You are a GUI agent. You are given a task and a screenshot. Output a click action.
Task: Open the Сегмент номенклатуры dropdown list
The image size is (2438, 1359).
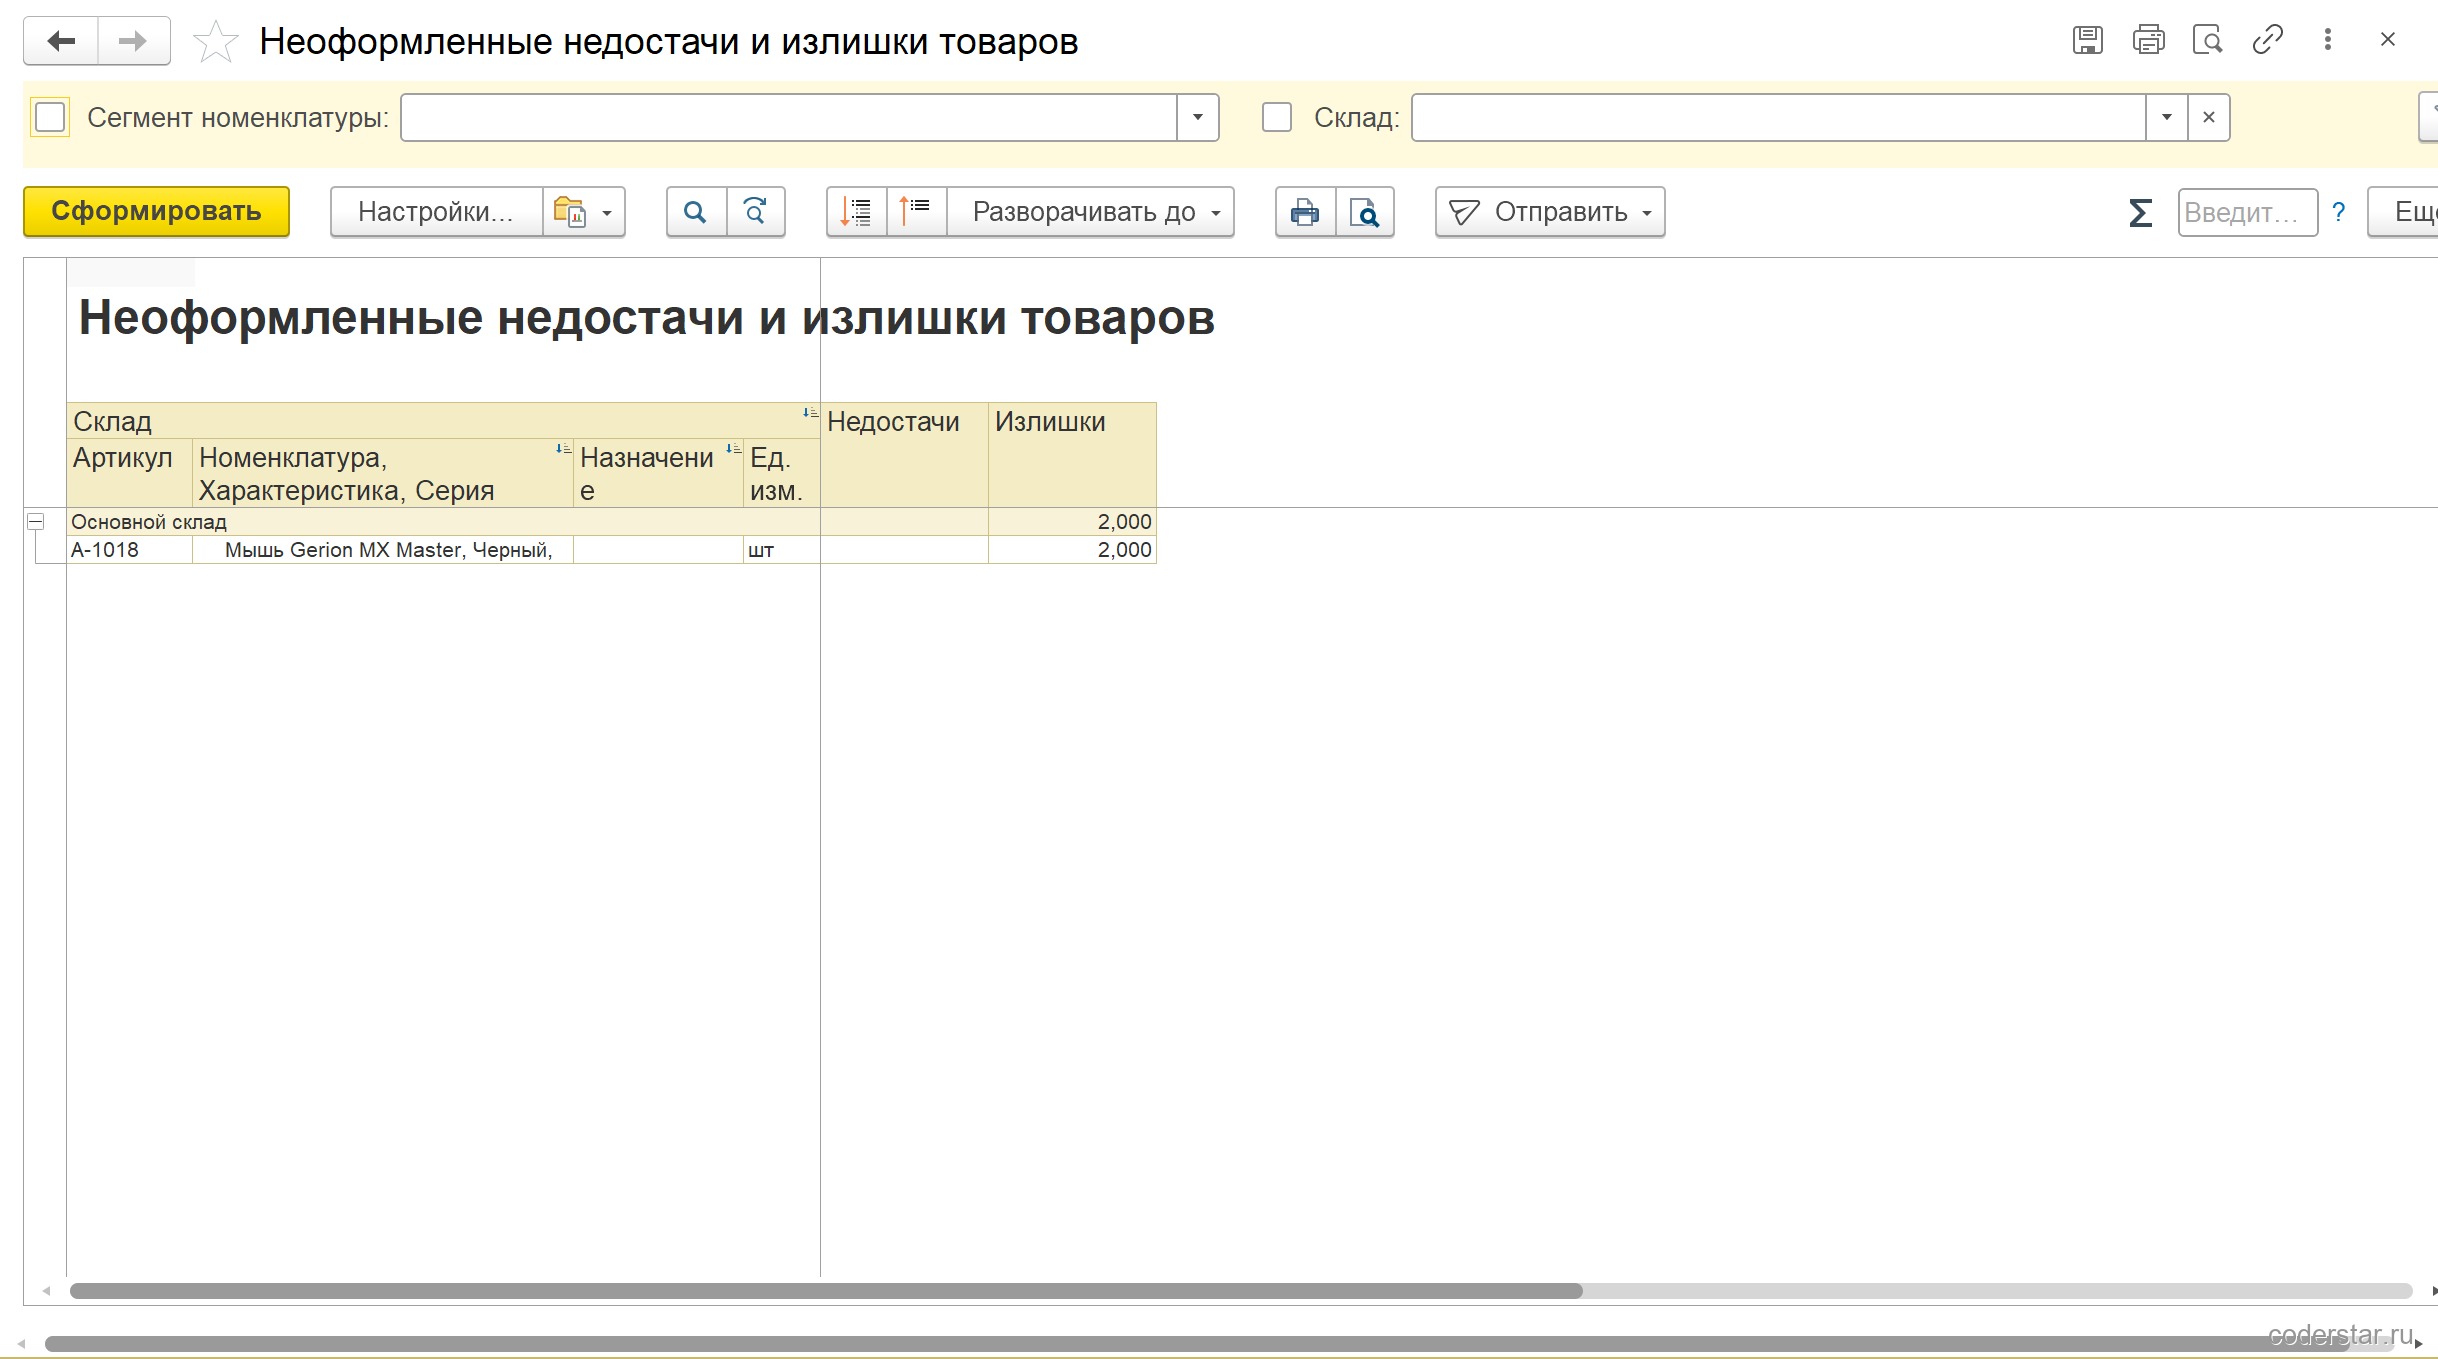1197,117
